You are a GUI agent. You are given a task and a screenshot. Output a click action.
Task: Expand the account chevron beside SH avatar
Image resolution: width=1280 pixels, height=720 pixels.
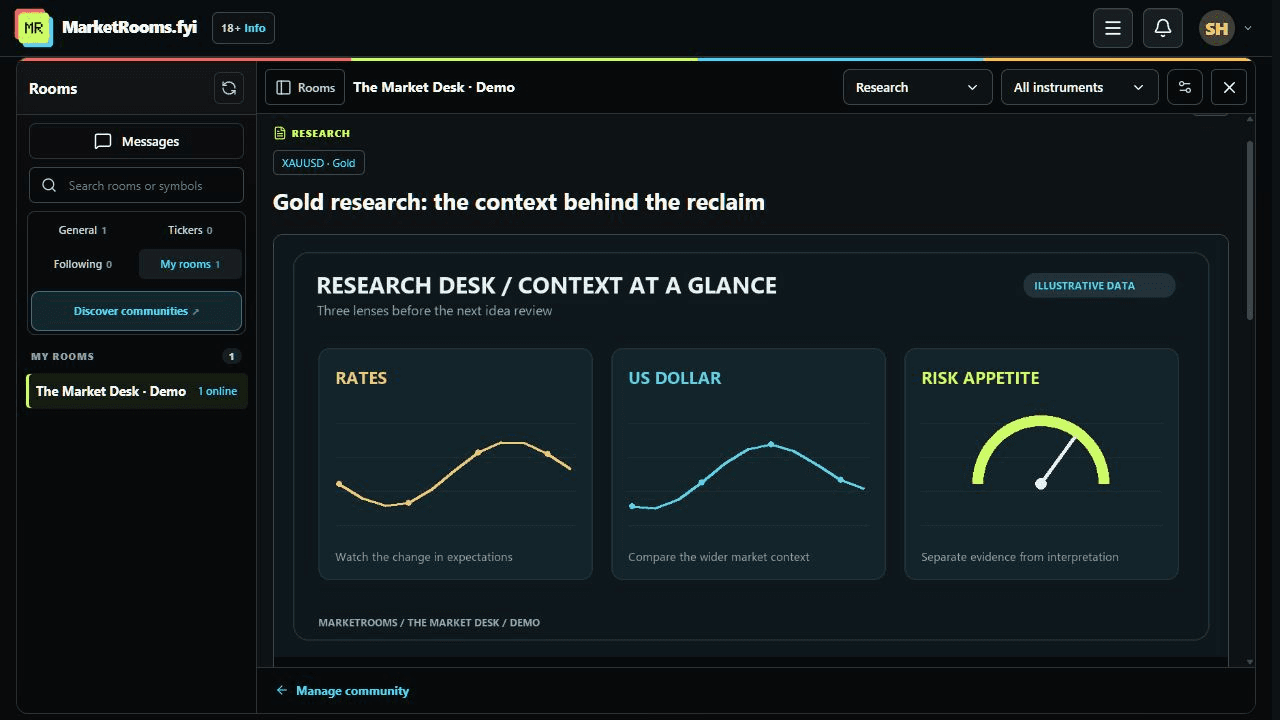(1248, 28)
